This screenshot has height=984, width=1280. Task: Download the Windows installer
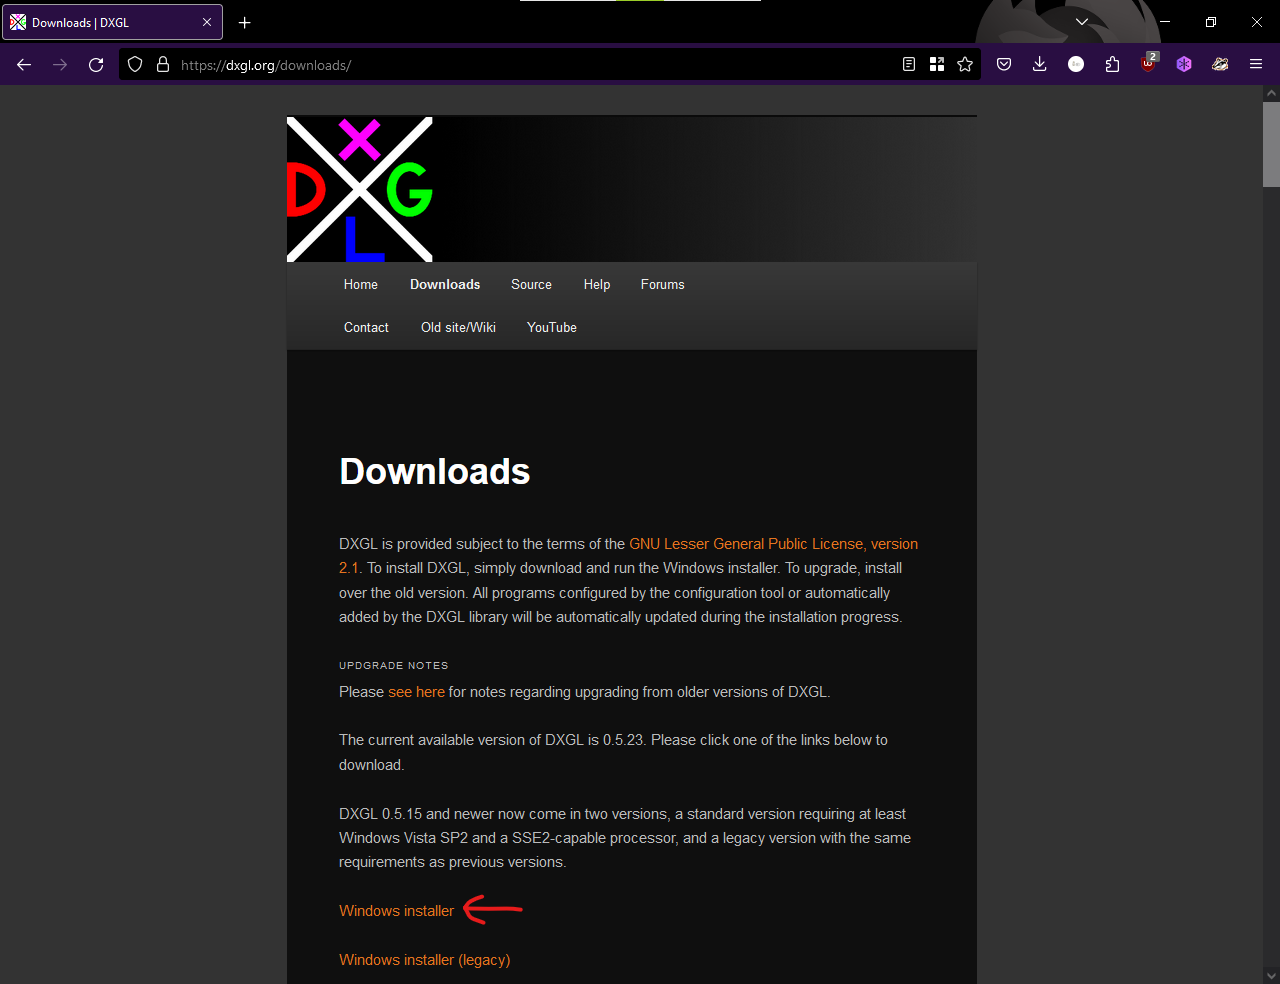396,911
